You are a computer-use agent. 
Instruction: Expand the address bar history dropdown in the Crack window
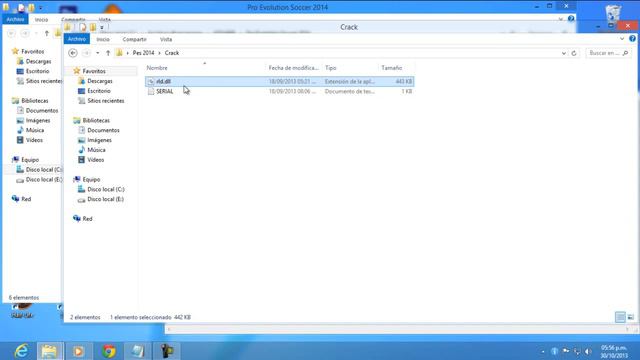[x=564, y=53]
